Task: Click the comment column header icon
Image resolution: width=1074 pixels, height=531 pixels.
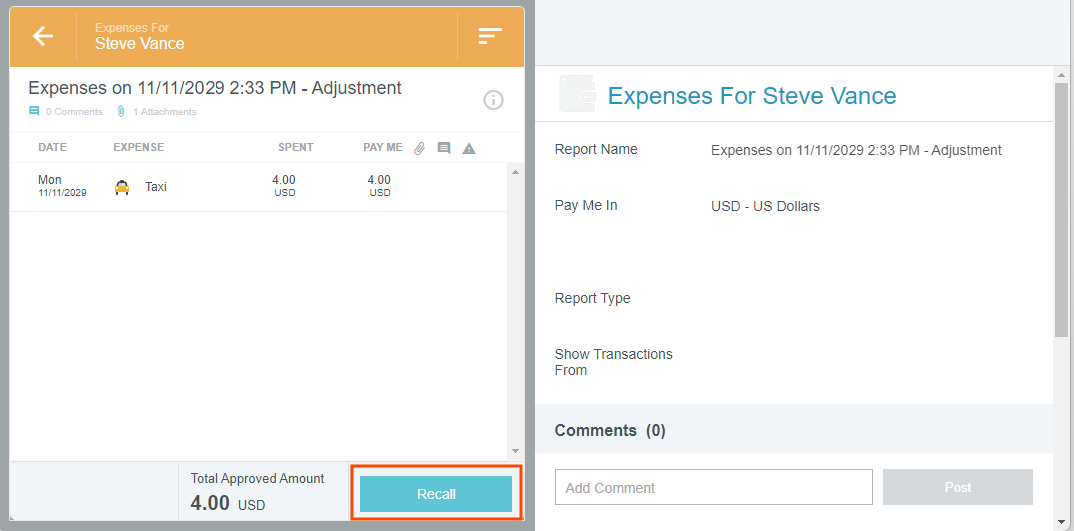Action: pos(444,148)
